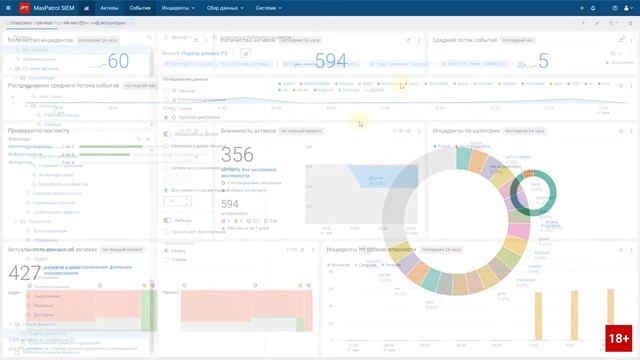Screen dimensions: 640x360
Task: Click the average event flow value 5
Action: 543,61
